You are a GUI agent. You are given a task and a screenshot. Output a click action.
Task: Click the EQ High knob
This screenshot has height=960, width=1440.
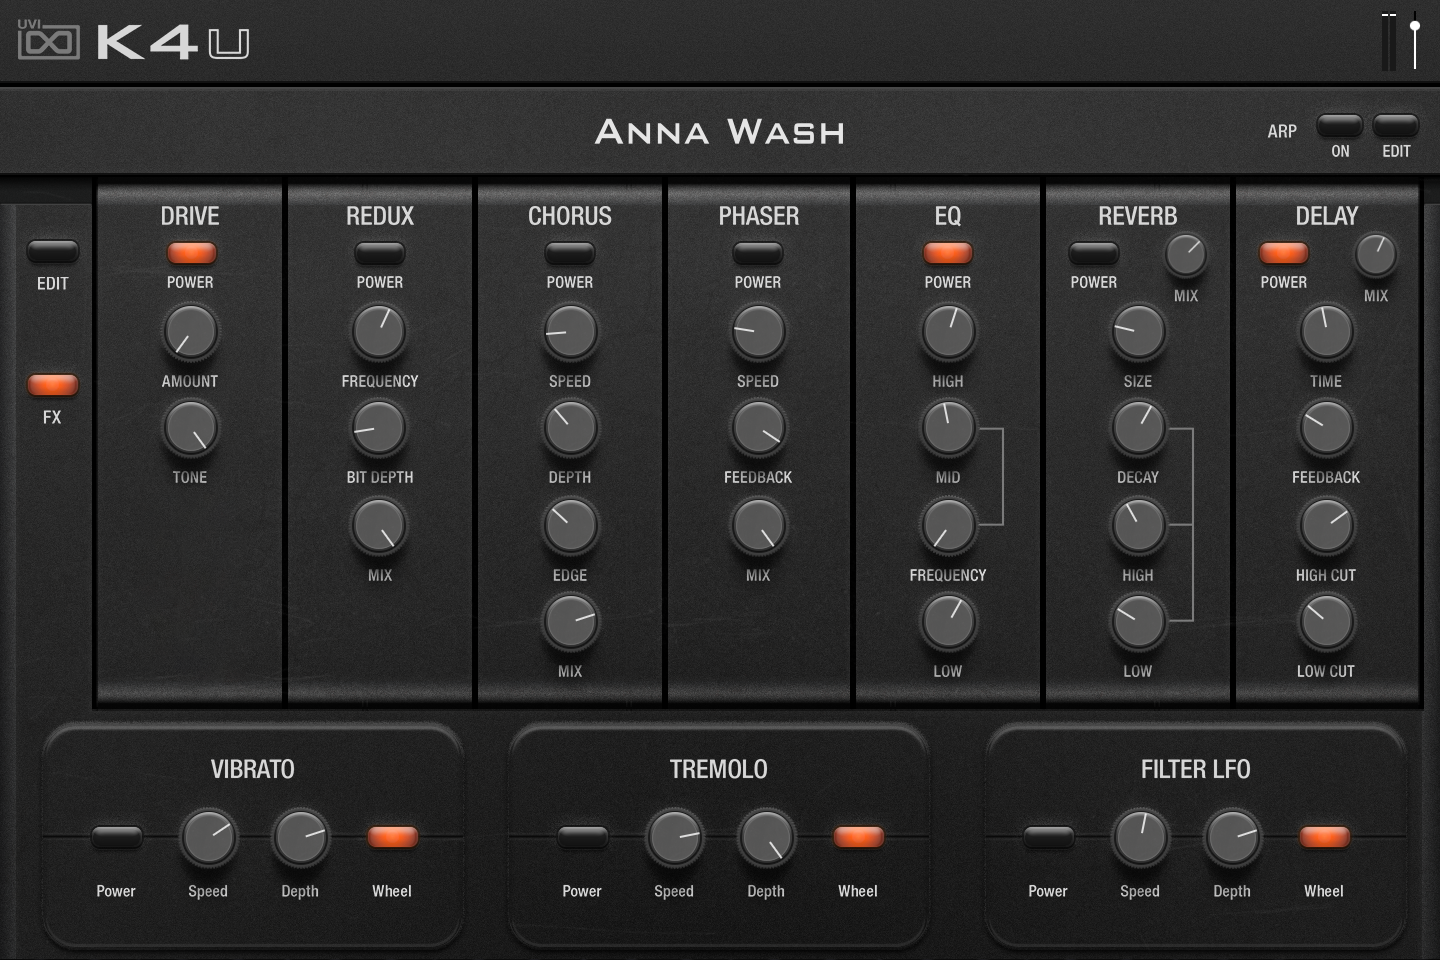click(x=948, y=331)
